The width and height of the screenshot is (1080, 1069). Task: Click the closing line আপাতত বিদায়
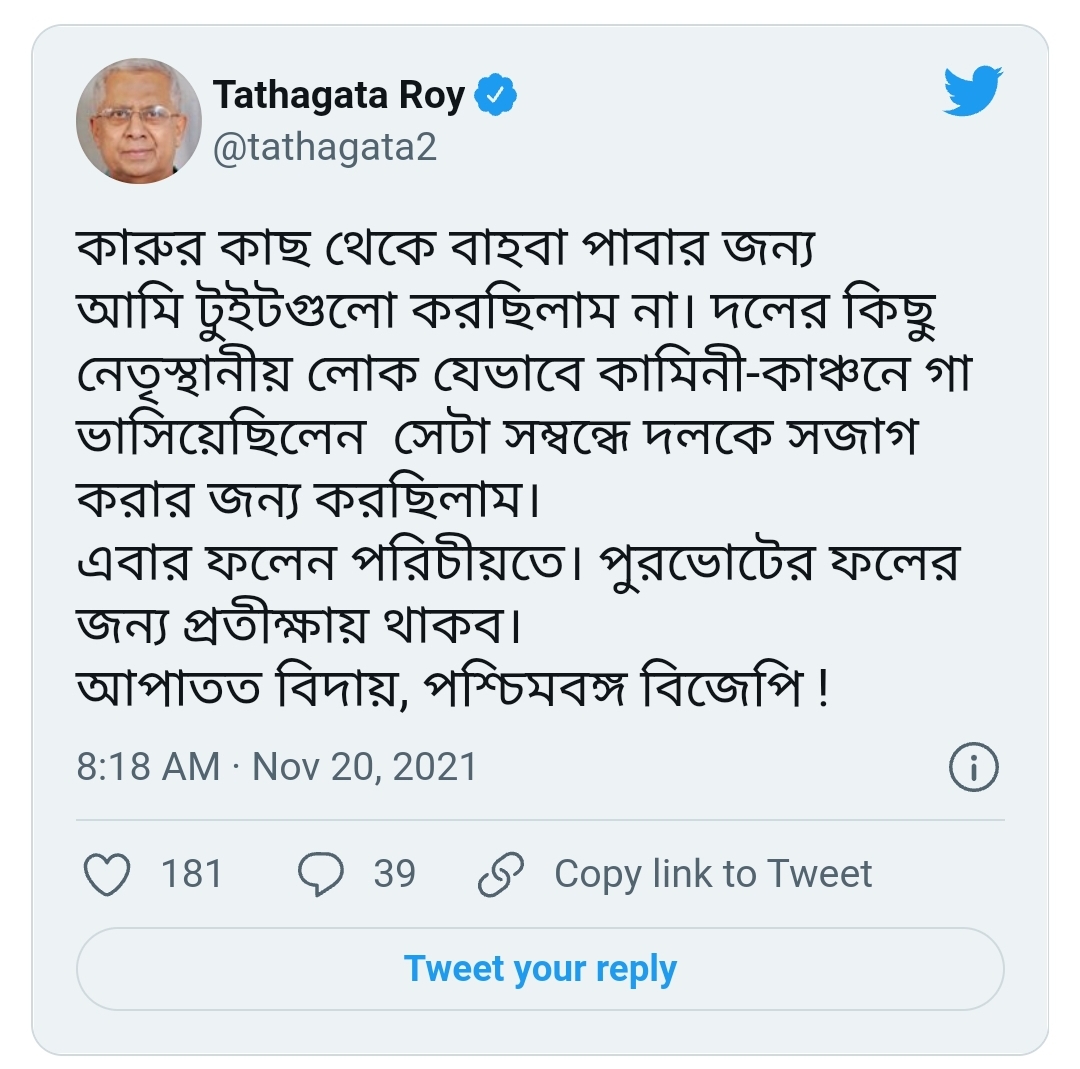pos(452,688)
